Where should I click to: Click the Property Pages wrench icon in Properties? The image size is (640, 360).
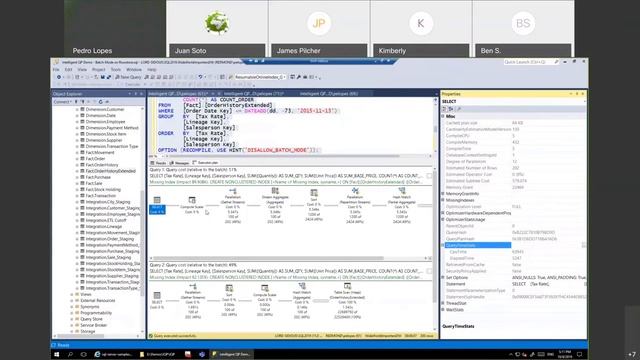pos(459,109)
